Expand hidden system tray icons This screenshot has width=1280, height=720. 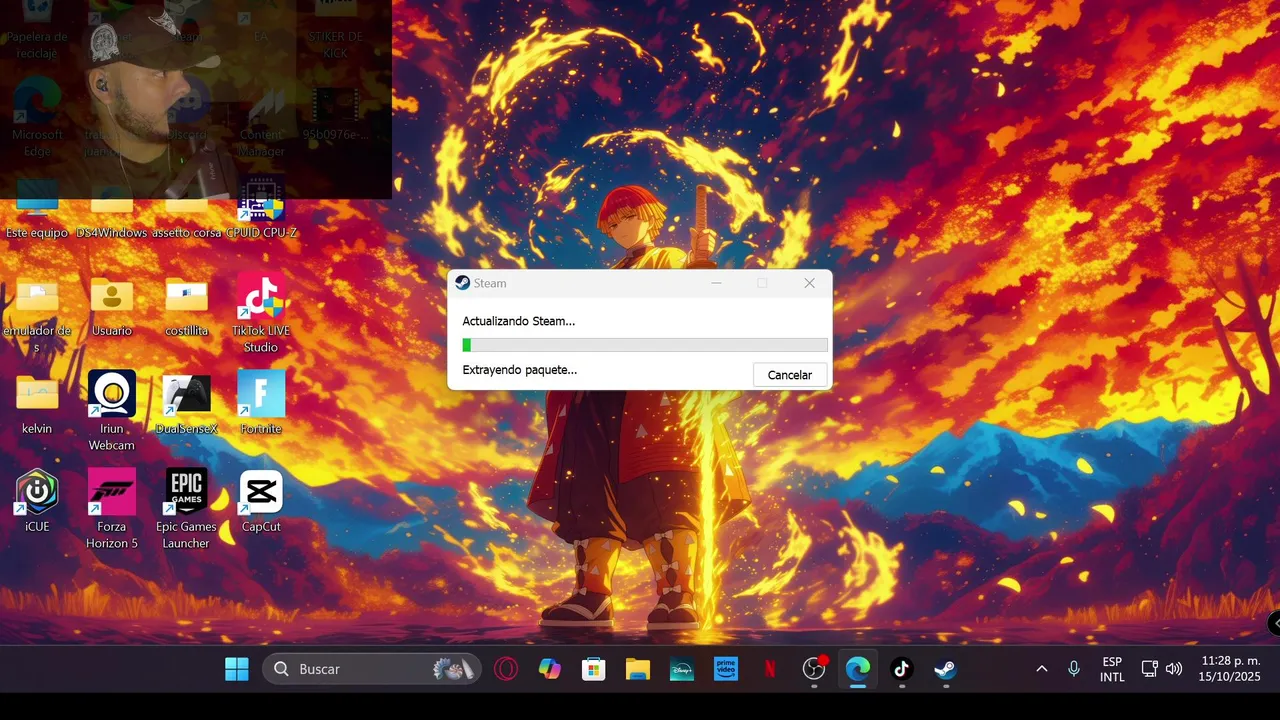(x=1041, y=669)
